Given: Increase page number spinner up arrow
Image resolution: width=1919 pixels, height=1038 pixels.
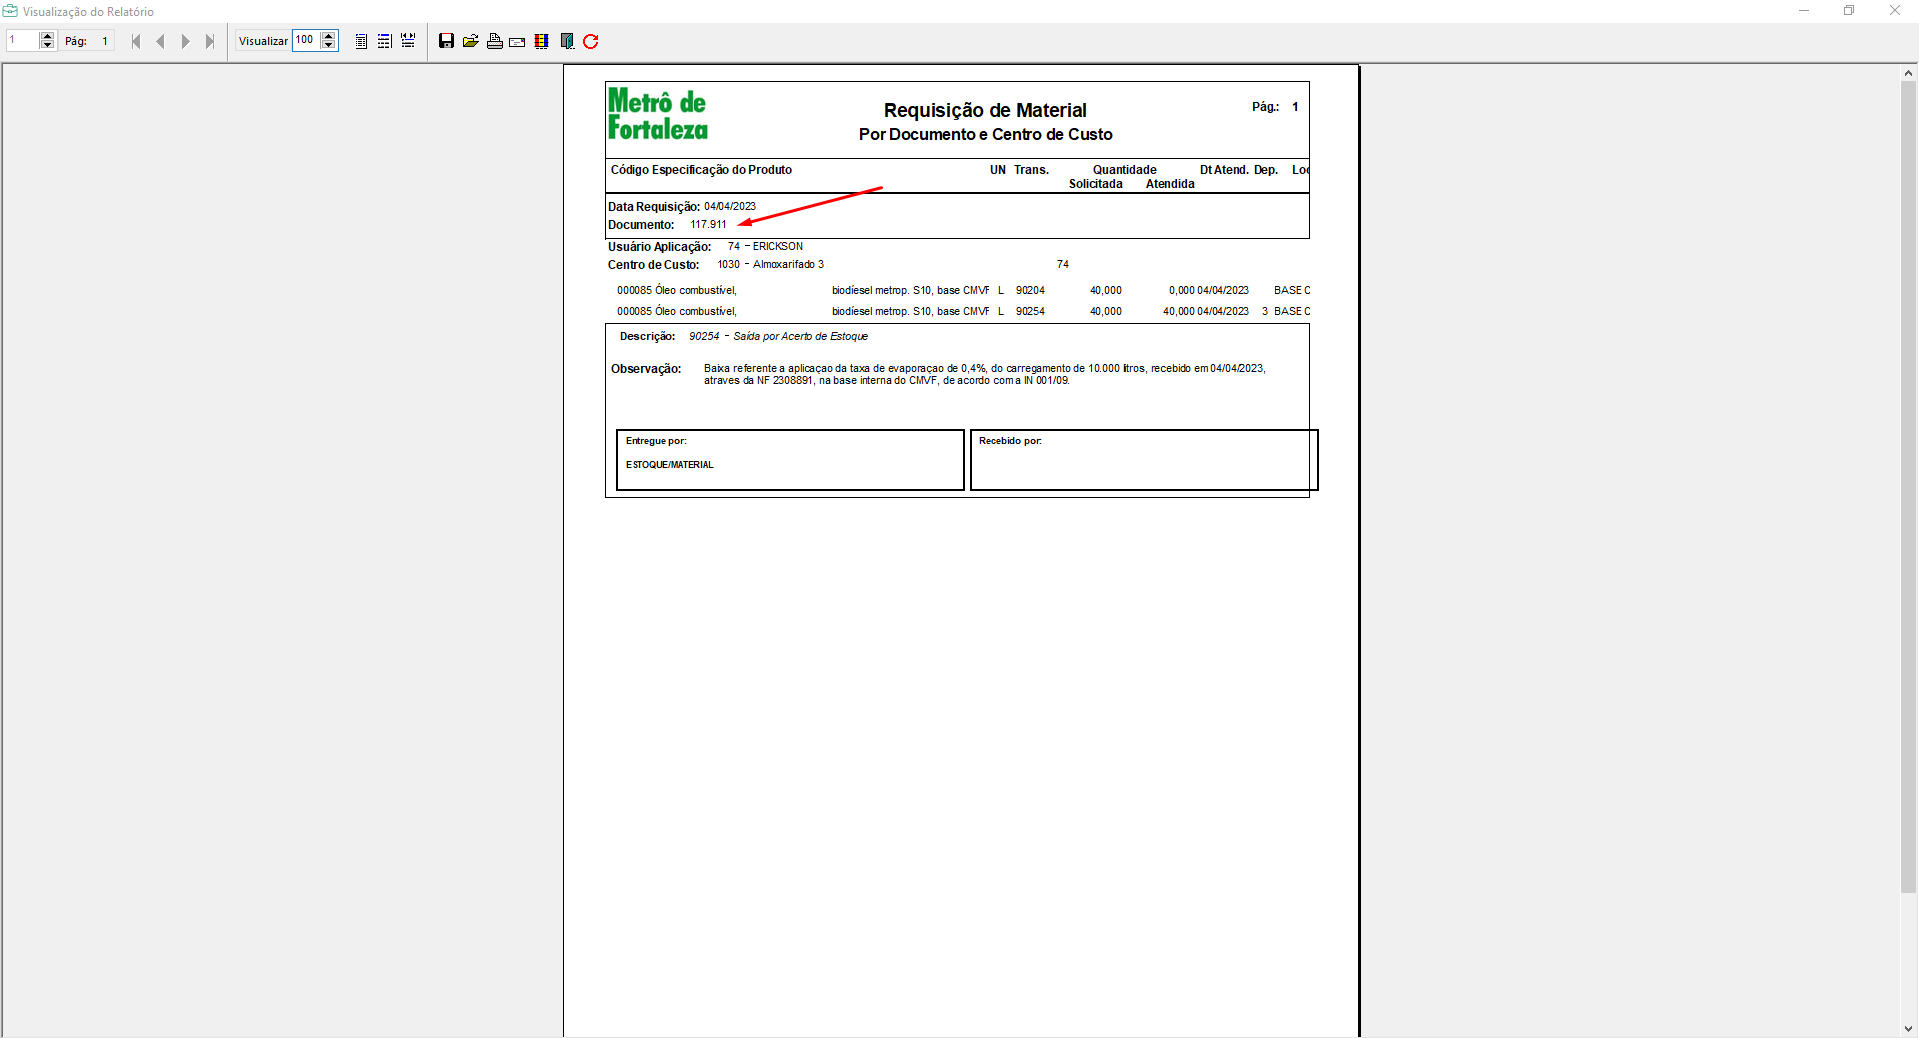Looking at the screenshot, I should [x=47, y=36].
